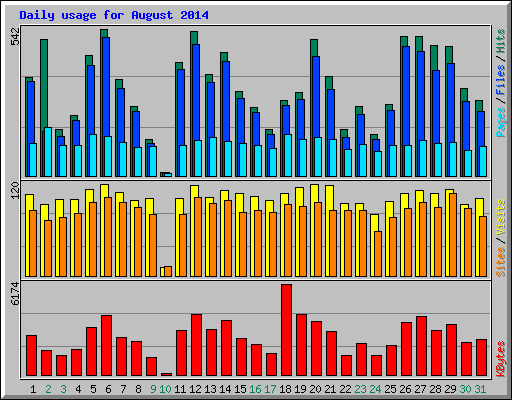Click the 'Visits' legend label

[x=501, y=217]
